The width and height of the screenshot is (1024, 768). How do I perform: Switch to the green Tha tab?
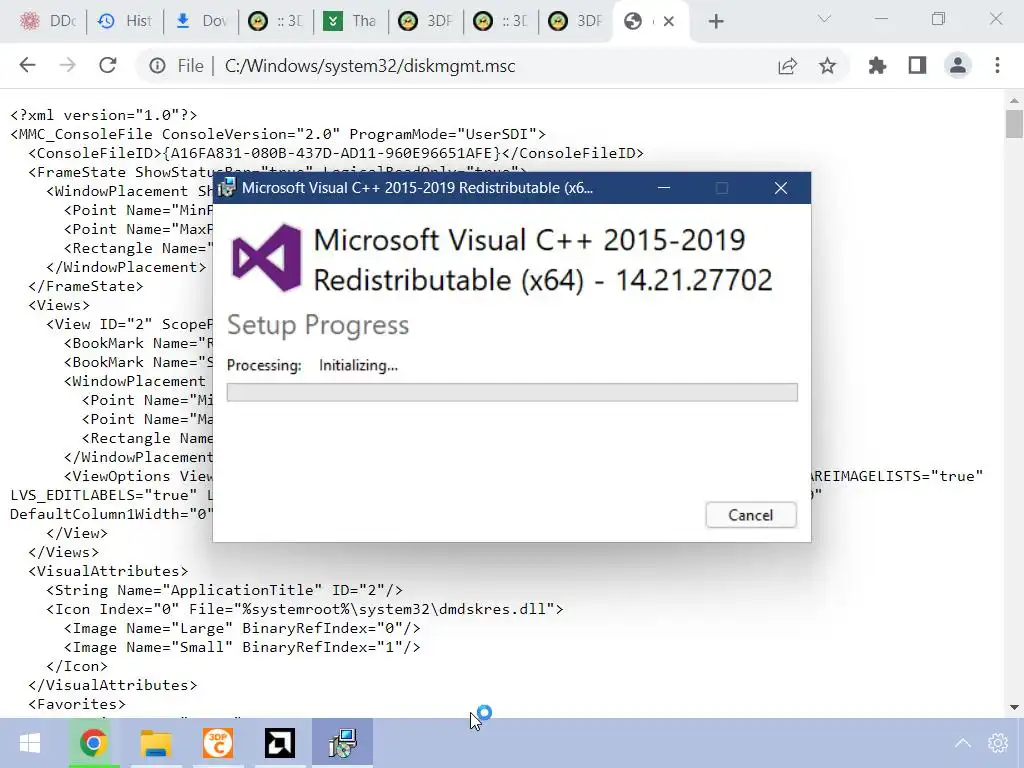coord(351,22)
